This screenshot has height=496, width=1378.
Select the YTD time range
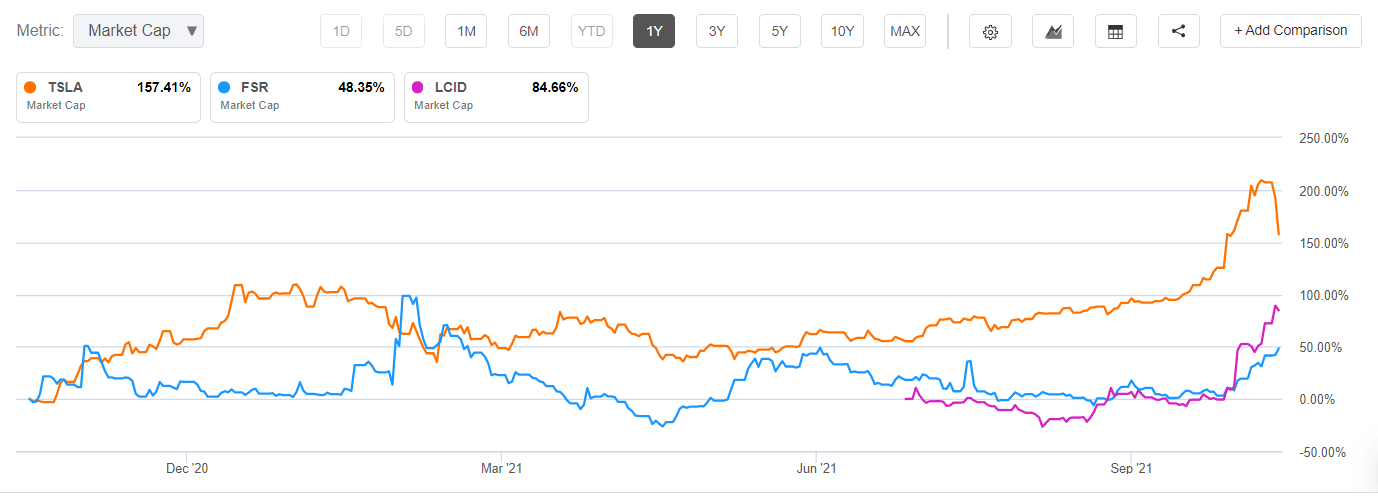592,31
